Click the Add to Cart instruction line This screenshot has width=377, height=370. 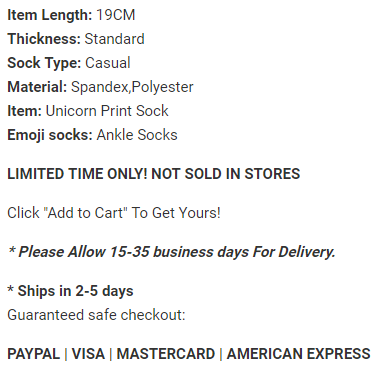point(114,213)
